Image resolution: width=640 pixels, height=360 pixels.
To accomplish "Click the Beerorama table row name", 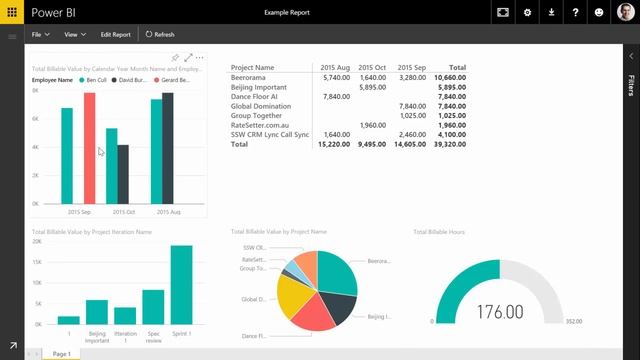I will coord(248,78).
